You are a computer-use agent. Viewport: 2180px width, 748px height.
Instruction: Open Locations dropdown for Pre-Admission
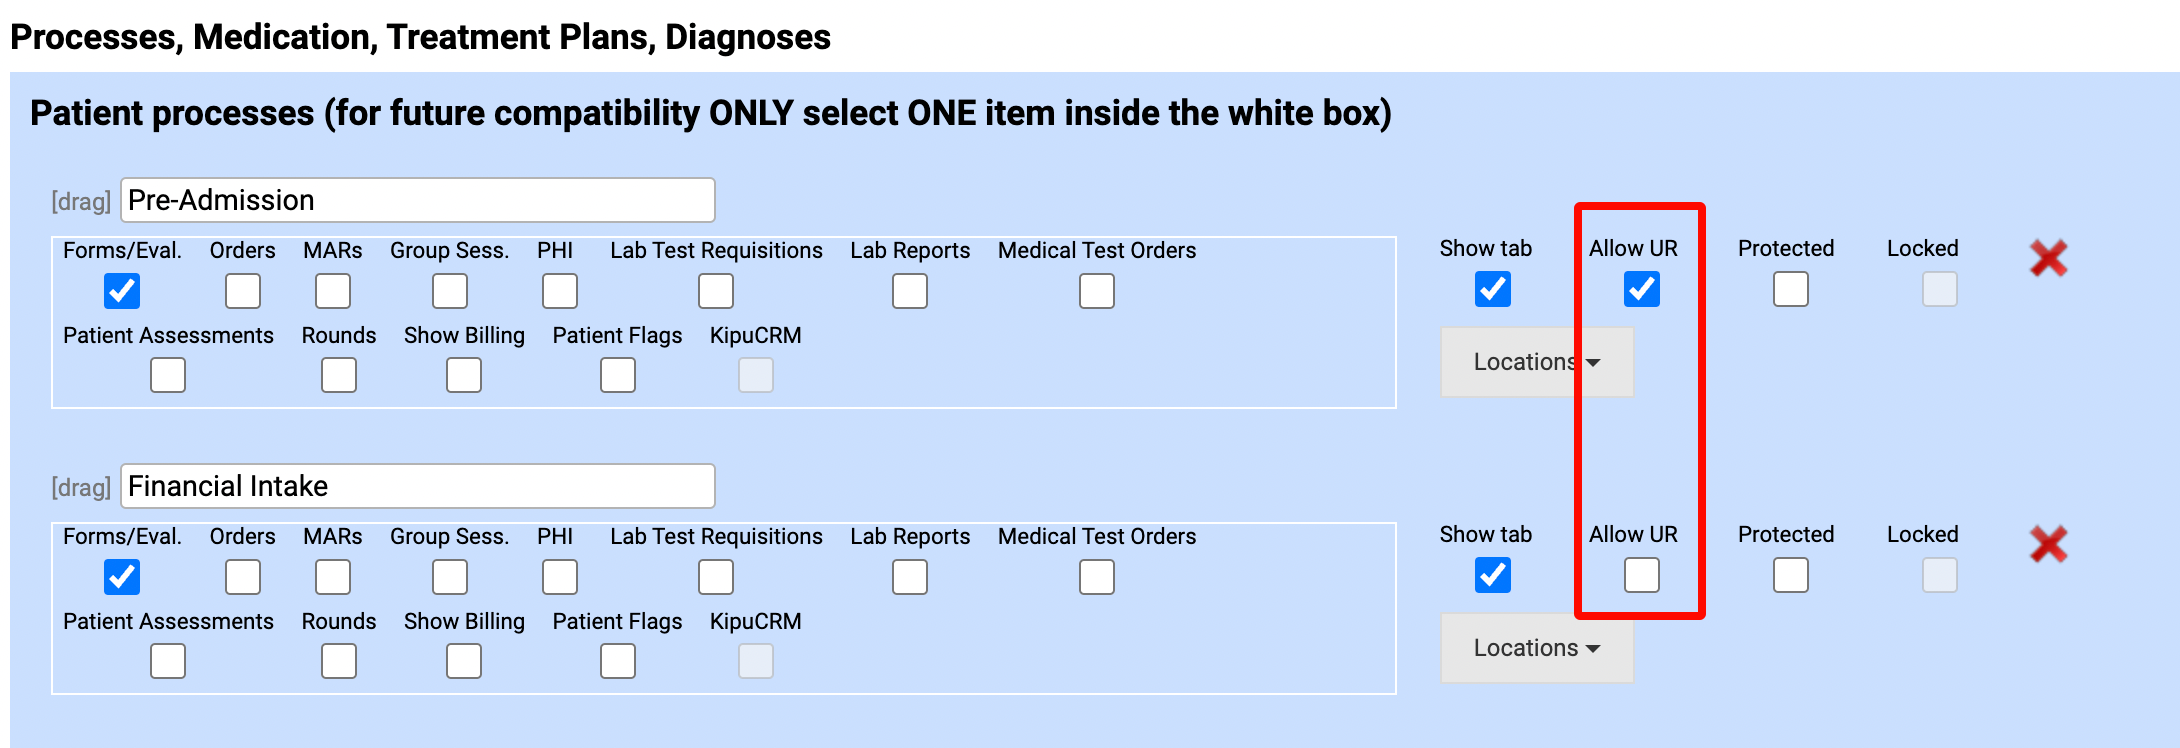(1536, 362)
